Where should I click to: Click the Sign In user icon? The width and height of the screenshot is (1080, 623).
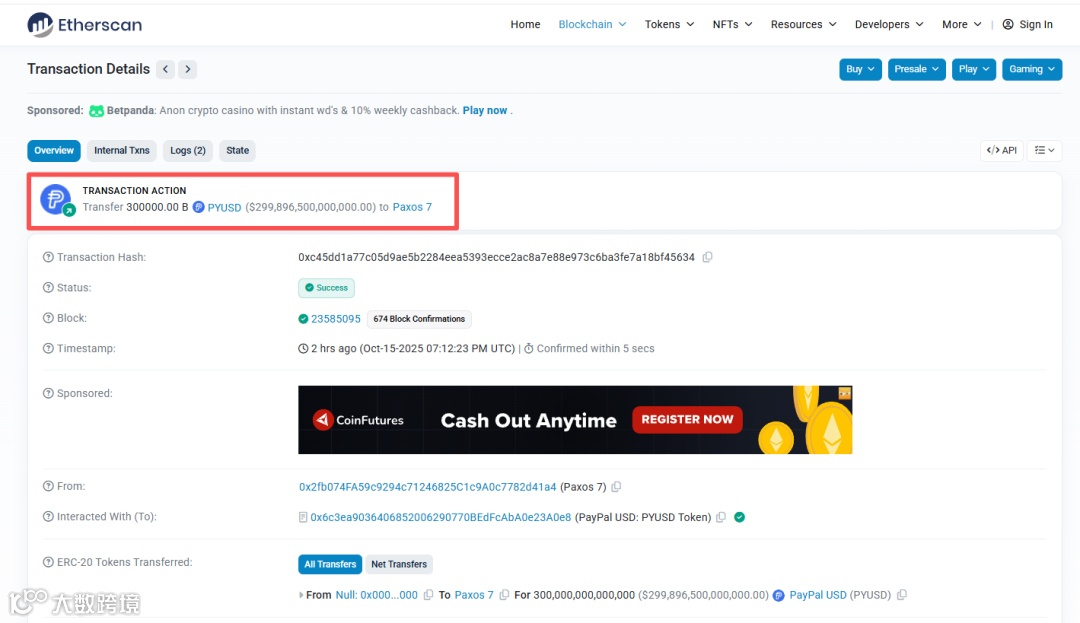(1008, 24)
